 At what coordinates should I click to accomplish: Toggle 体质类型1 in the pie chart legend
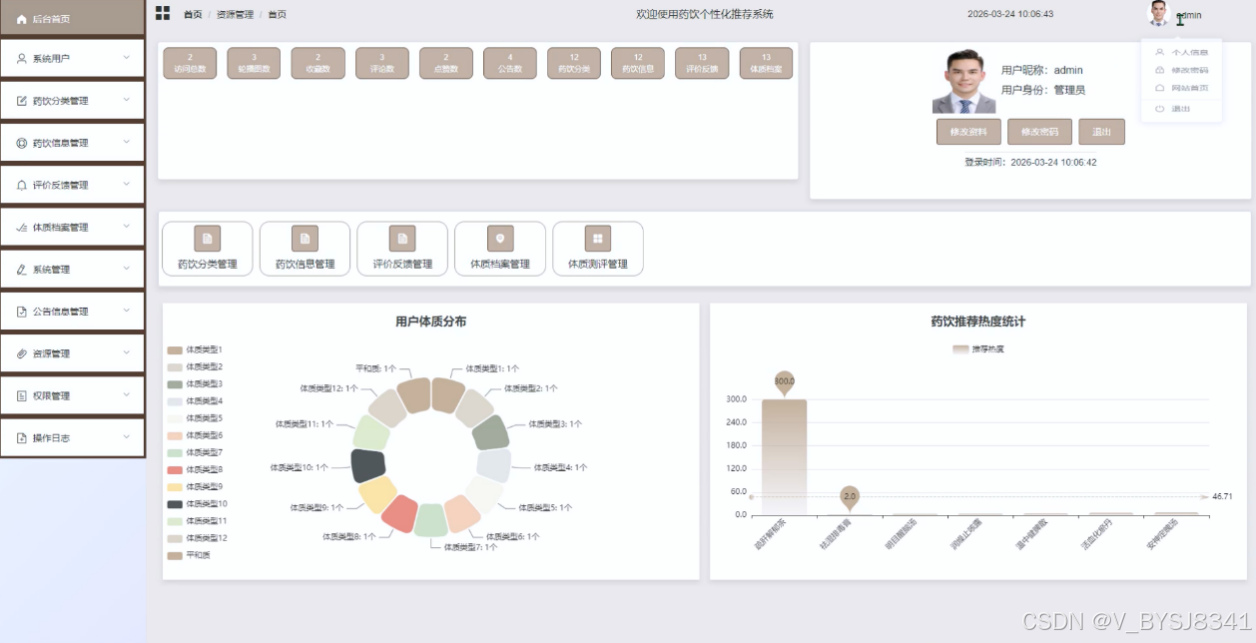(195, 350)
